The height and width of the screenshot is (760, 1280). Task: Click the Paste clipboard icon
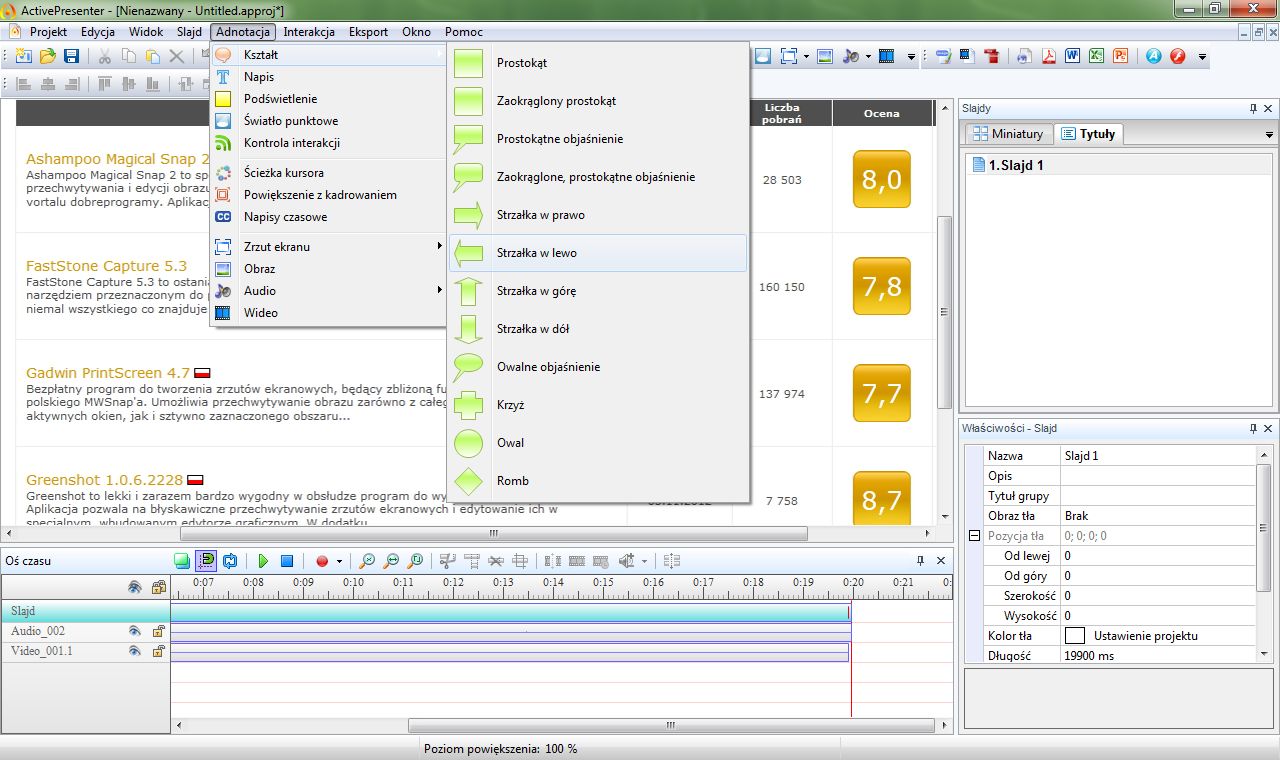[152, 56]
